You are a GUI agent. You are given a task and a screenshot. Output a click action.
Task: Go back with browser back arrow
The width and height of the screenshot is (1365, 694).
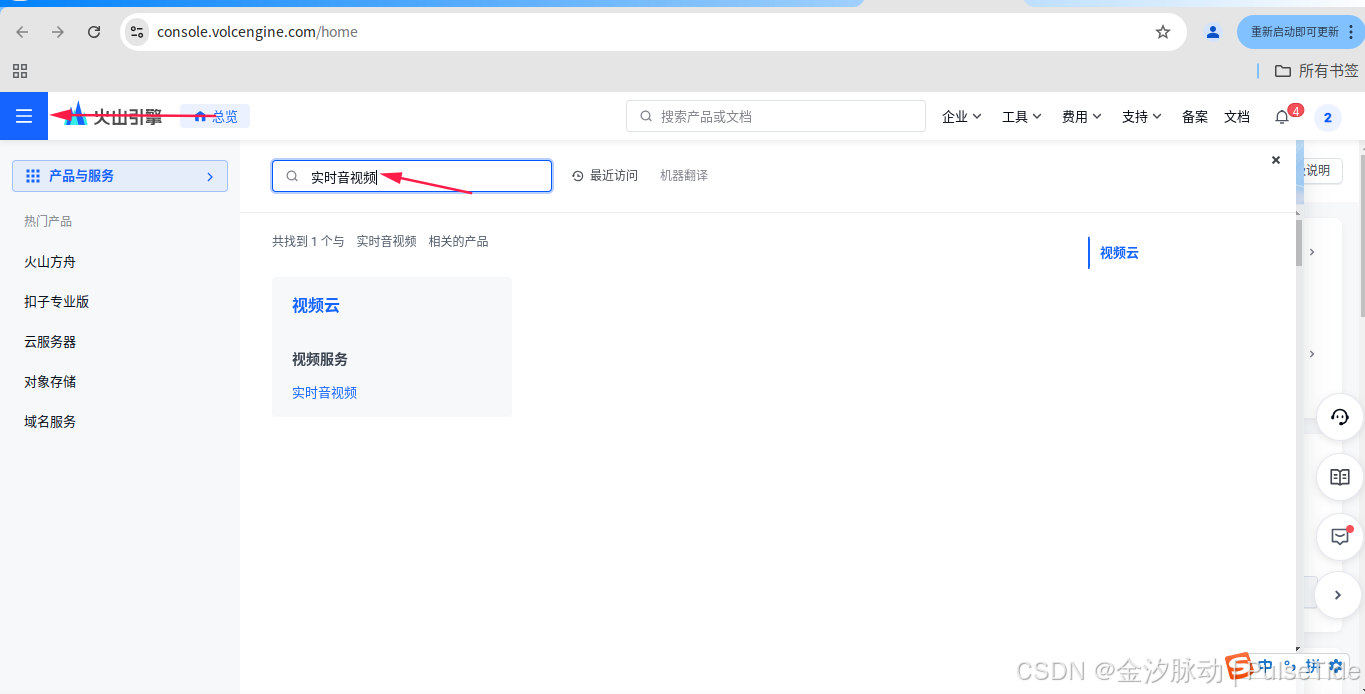tap(22, 32)
